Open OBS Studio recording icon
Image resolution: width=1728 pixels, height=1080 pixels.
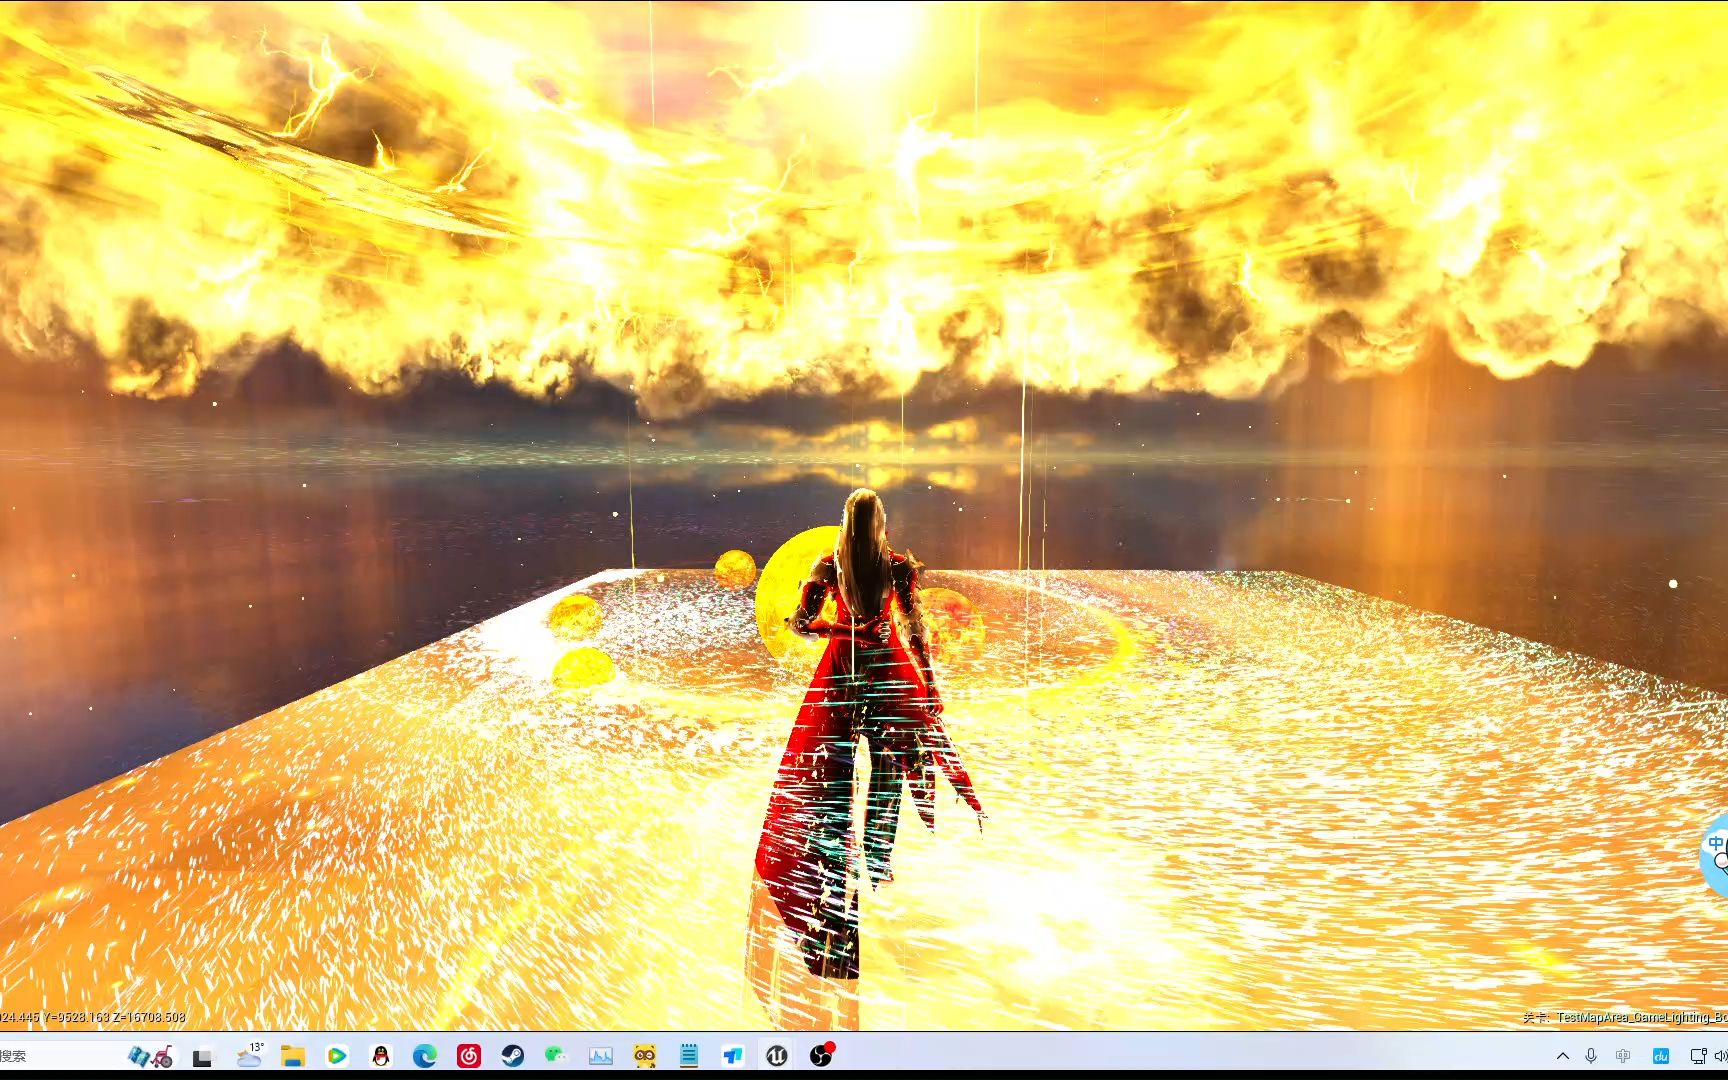pos(822,1054)
